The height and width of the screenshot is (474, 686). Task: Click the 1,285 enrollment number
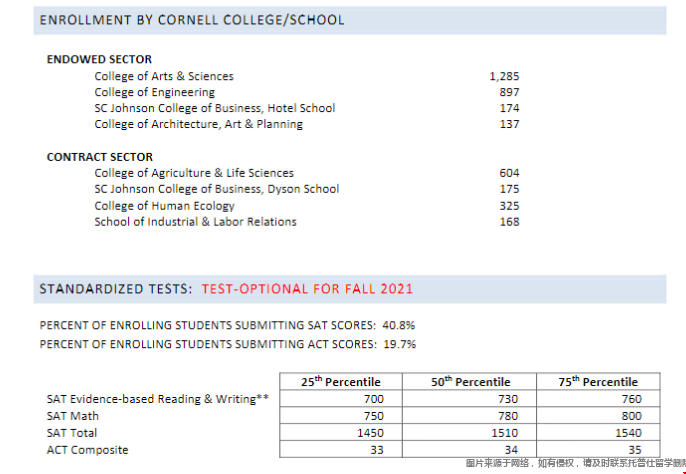coord(505,76)
